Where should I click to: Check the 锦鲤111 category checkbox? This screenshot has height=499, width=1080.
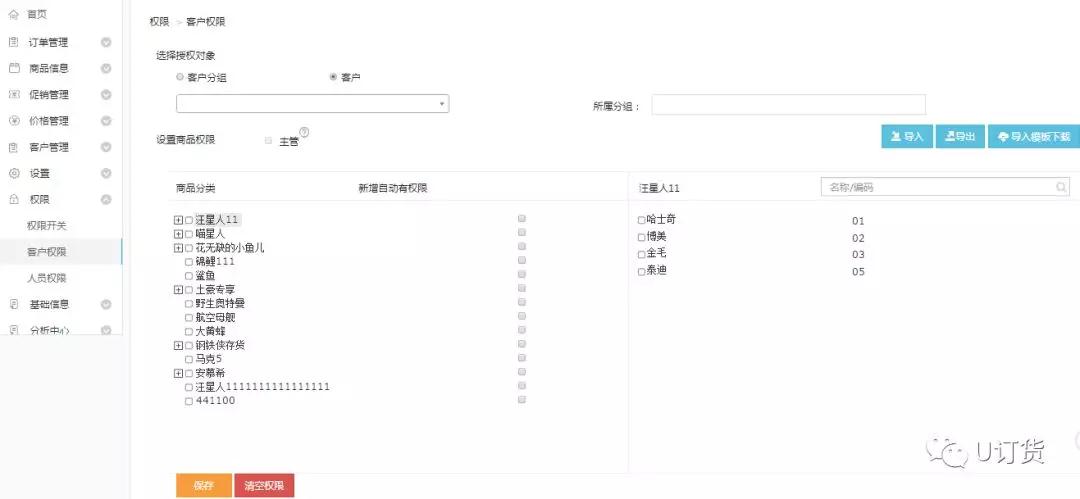click(189, 262)
